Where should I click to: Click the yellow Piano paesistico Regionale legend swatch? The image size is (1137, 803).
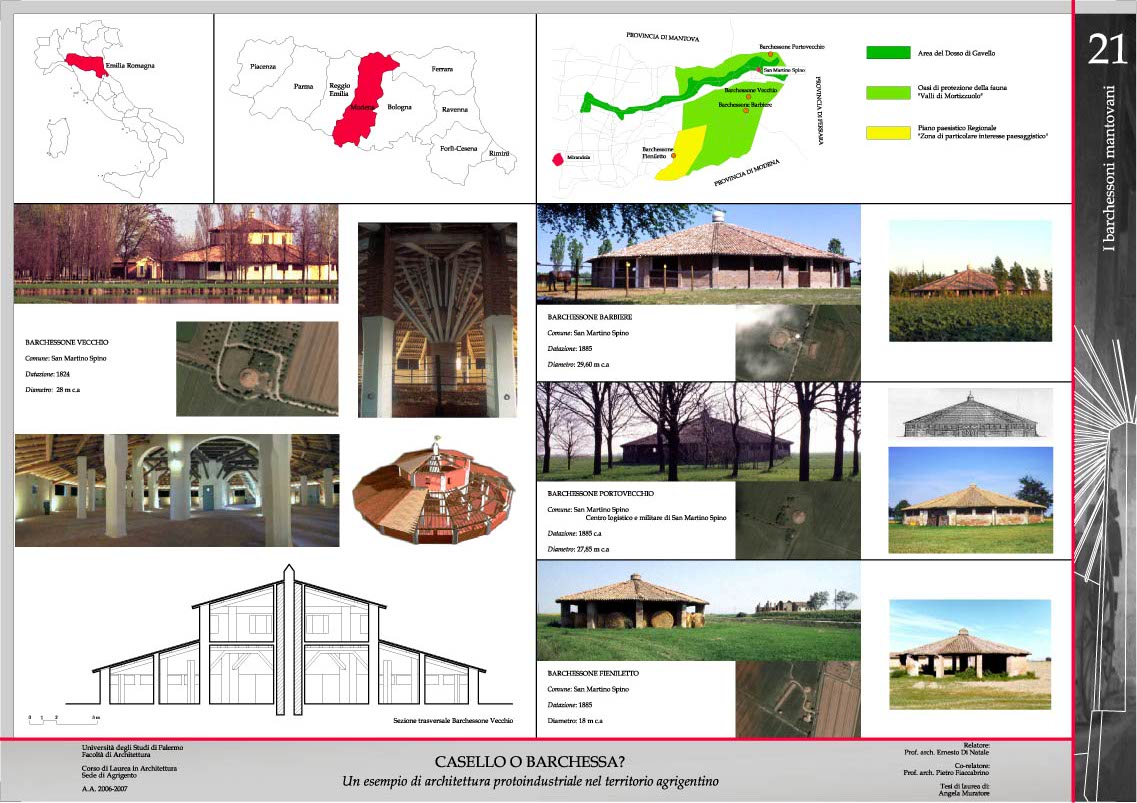[x=888, y=133]
